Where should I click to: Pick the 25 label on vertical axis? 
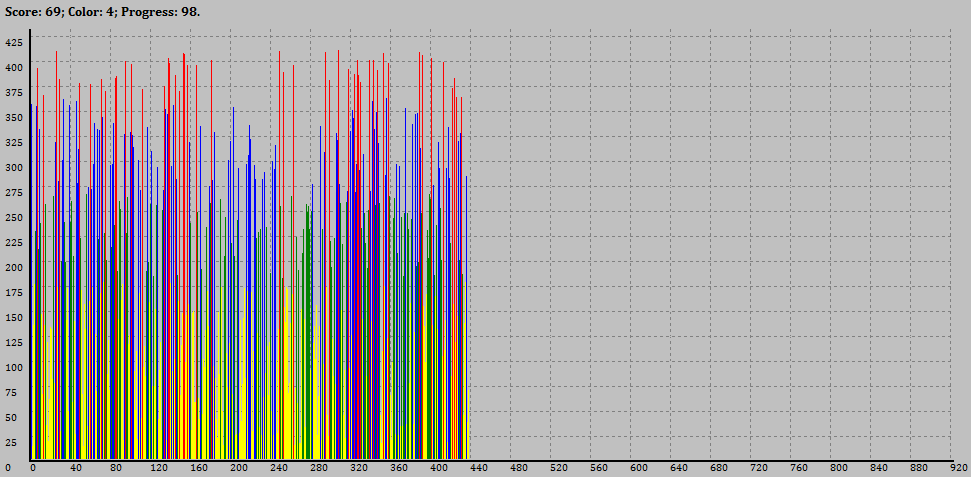pyautogui.click(x=13, y=442)
